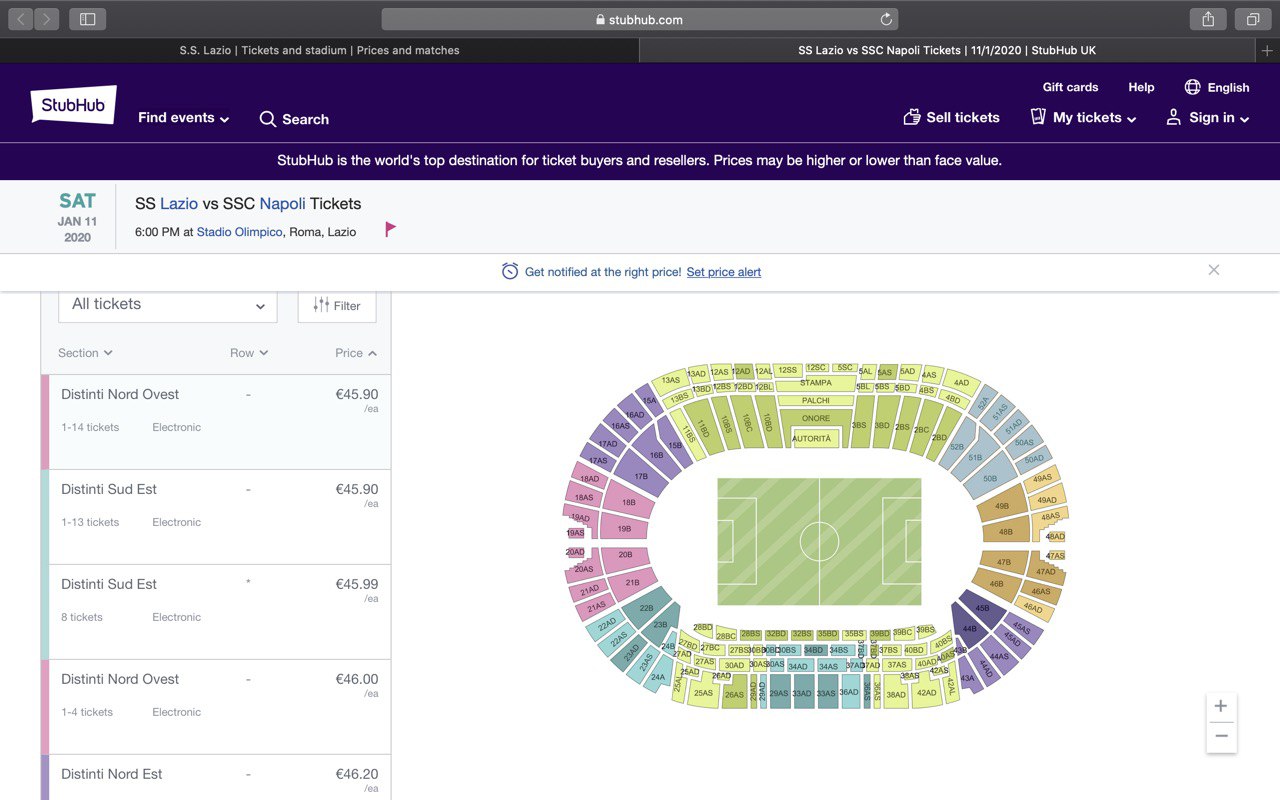Sort listings by Price column
Viewport: 1280px width, 800px height.
356,353
